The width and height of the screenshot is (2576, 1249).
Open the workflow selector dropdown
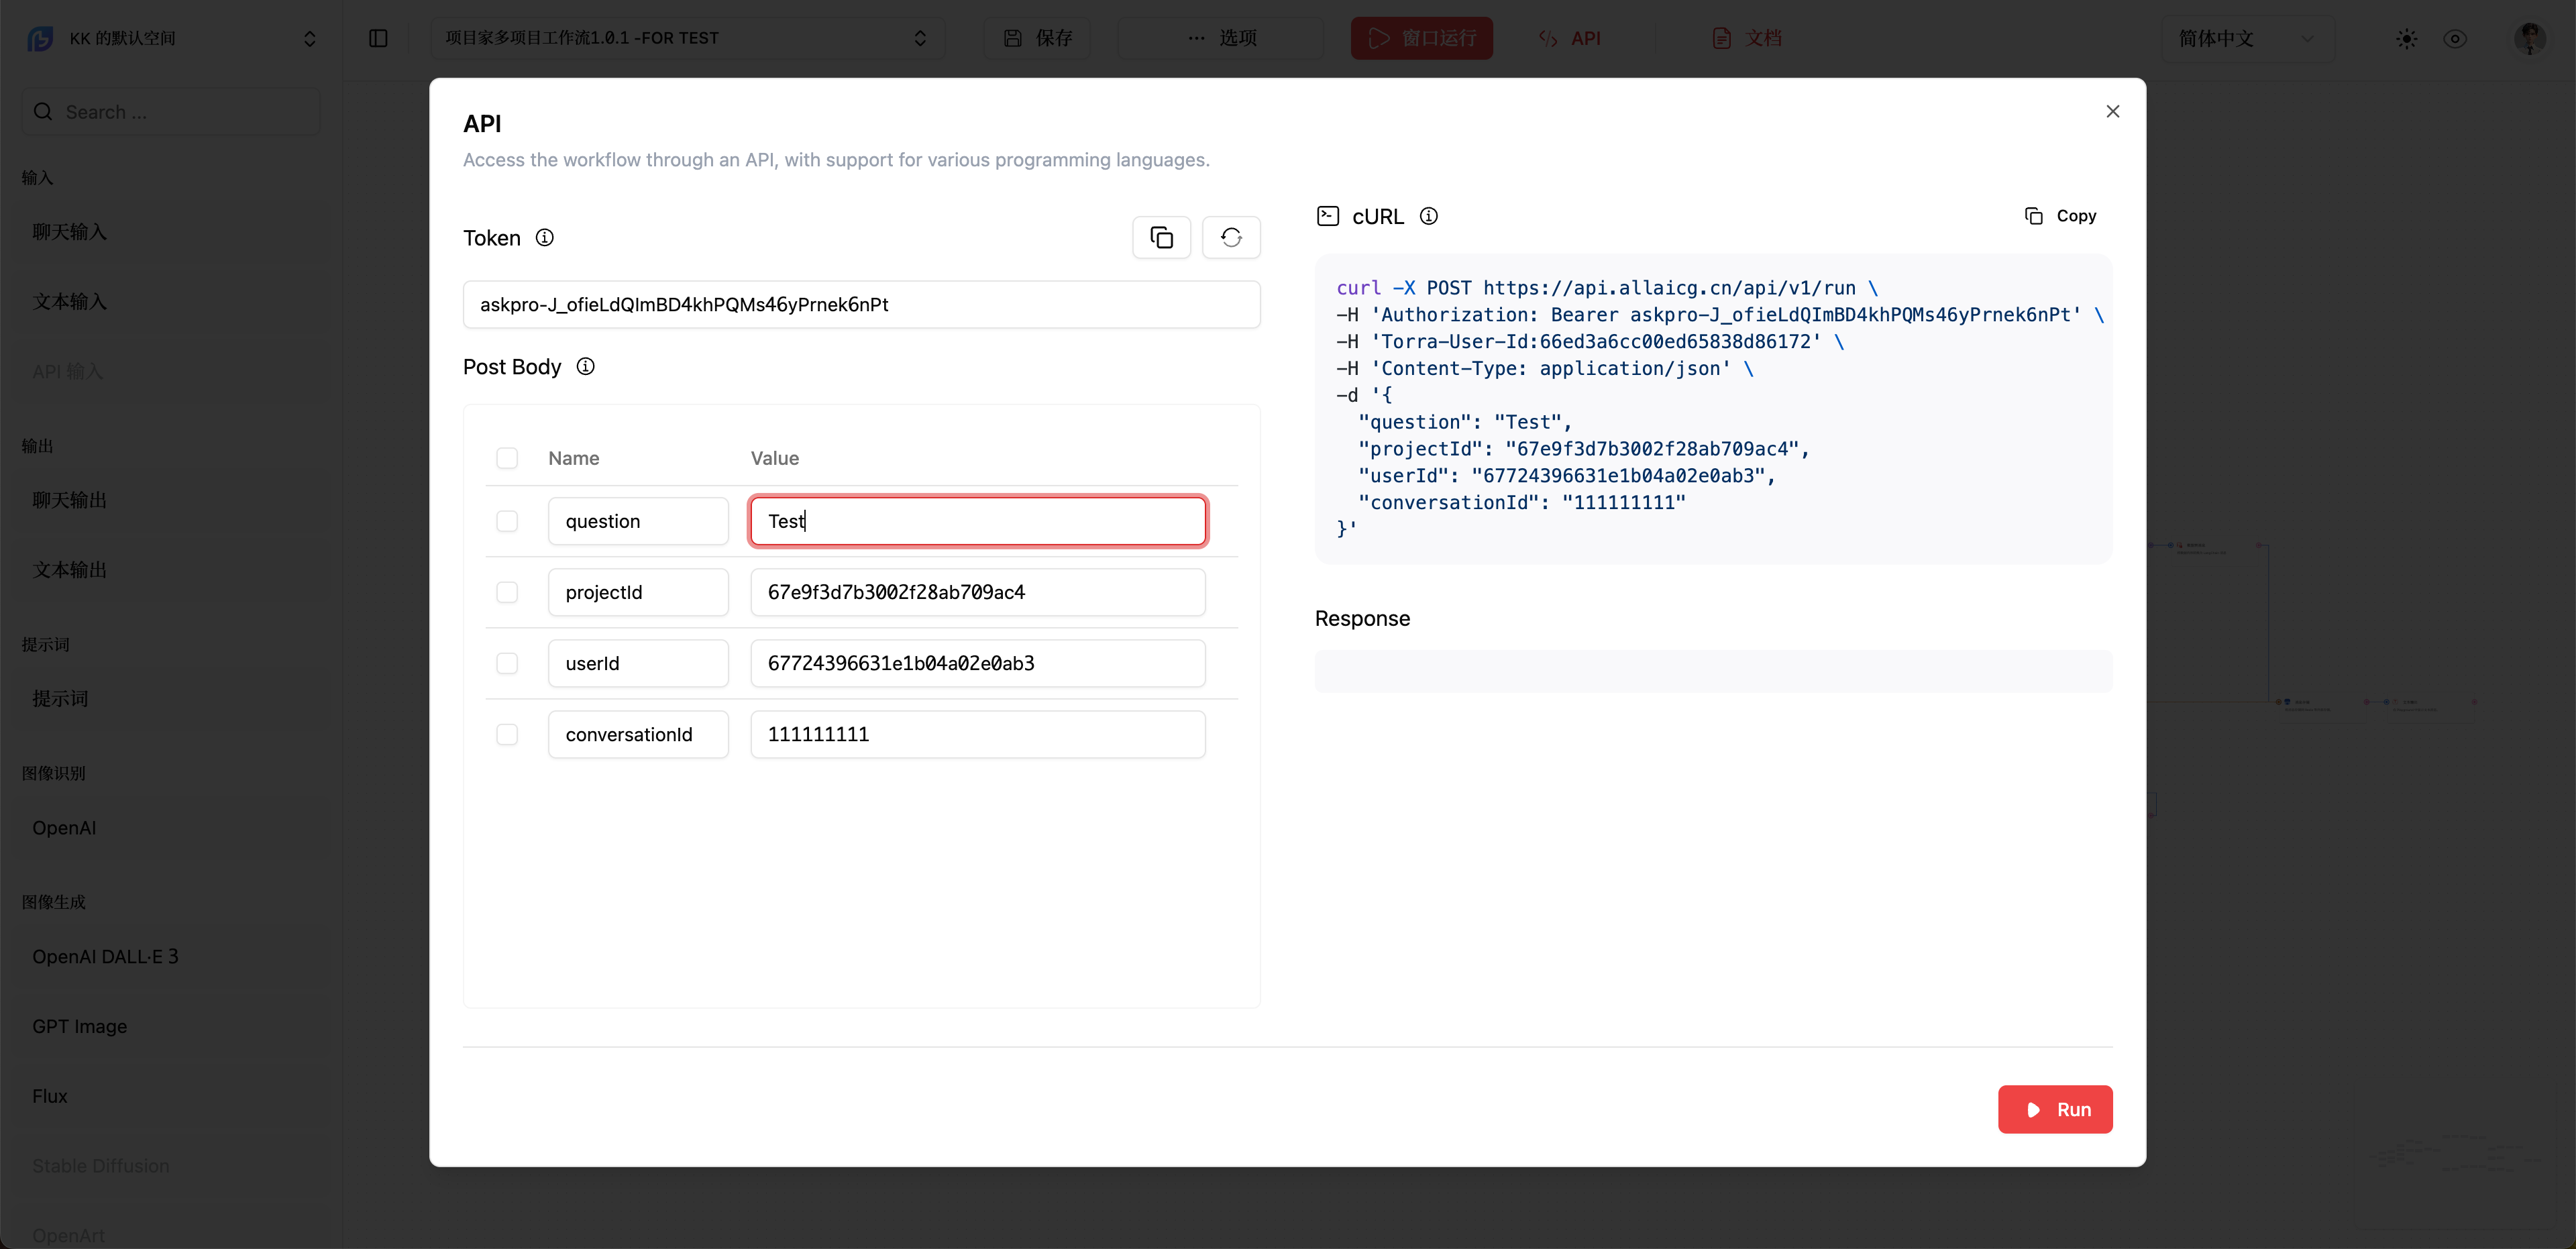(687, 38)
